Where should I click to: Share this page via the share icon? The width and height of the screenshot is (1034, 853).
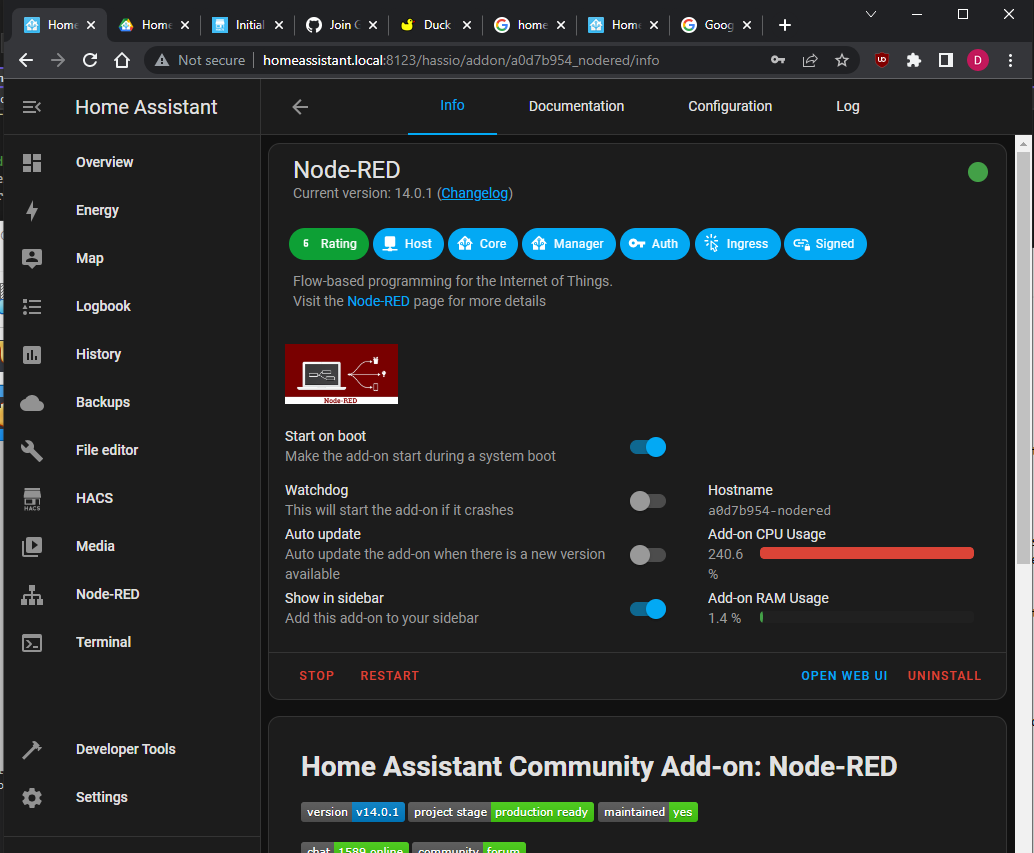coord(810,61)
